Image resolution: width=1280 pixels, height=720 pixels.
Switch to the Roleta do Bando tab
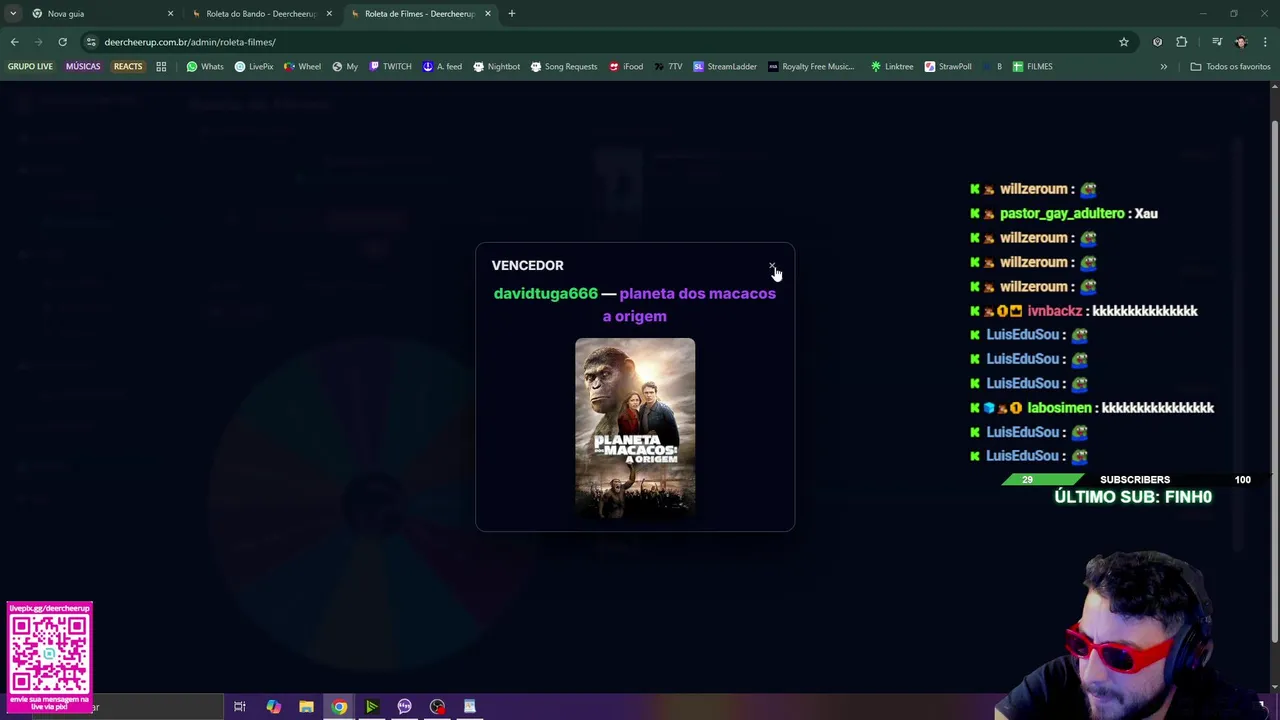click(x=260, y=14)
